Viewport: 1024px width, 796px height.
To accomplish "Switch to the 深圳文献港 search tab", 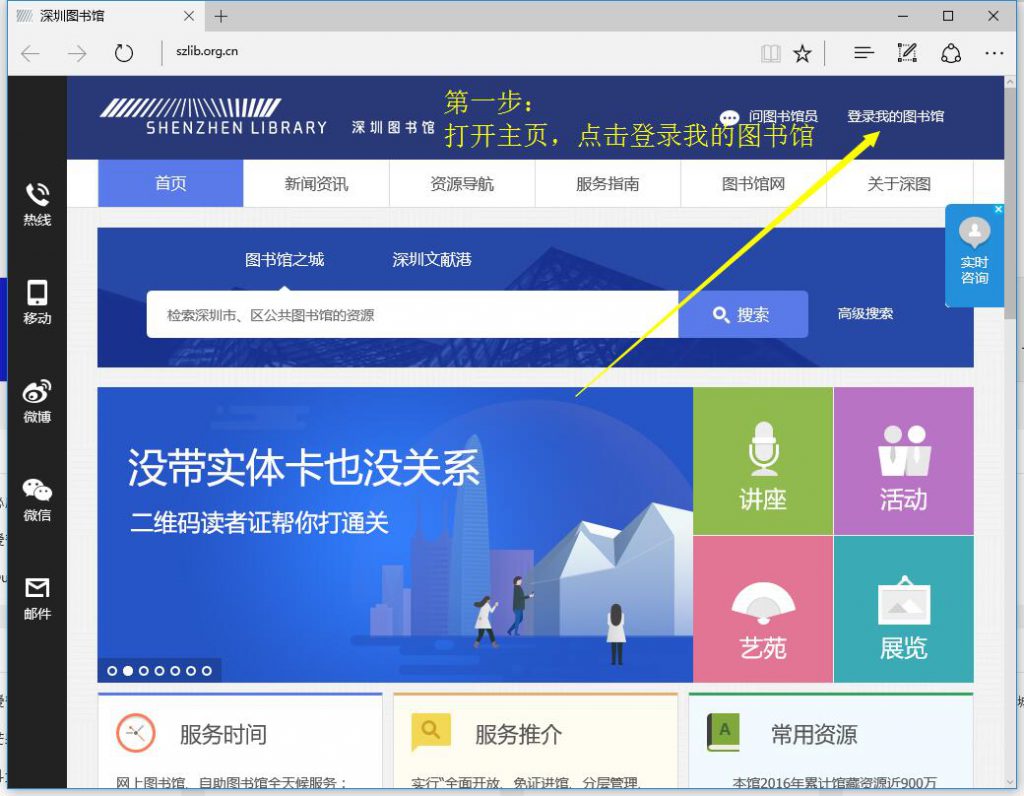I will pos(431,260).
